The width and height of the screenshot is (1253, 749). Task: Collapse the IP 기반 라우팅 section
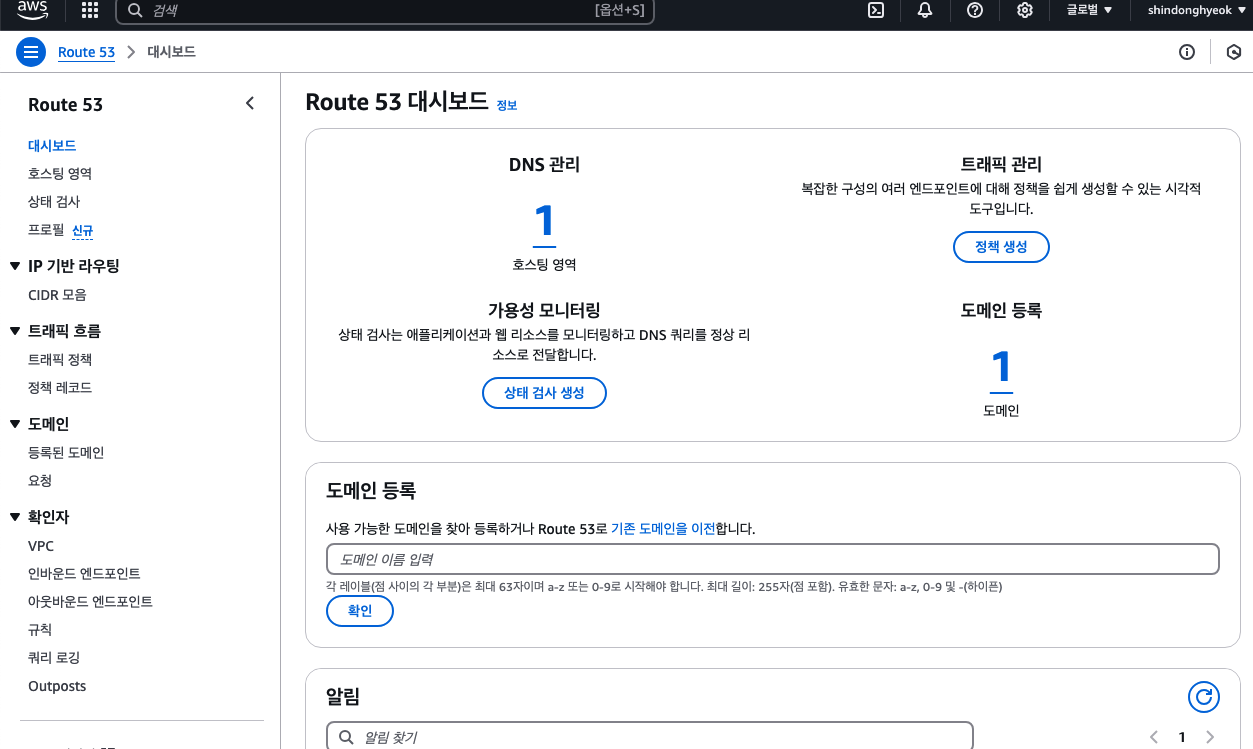pyautogui.click(x=14, y=266)
